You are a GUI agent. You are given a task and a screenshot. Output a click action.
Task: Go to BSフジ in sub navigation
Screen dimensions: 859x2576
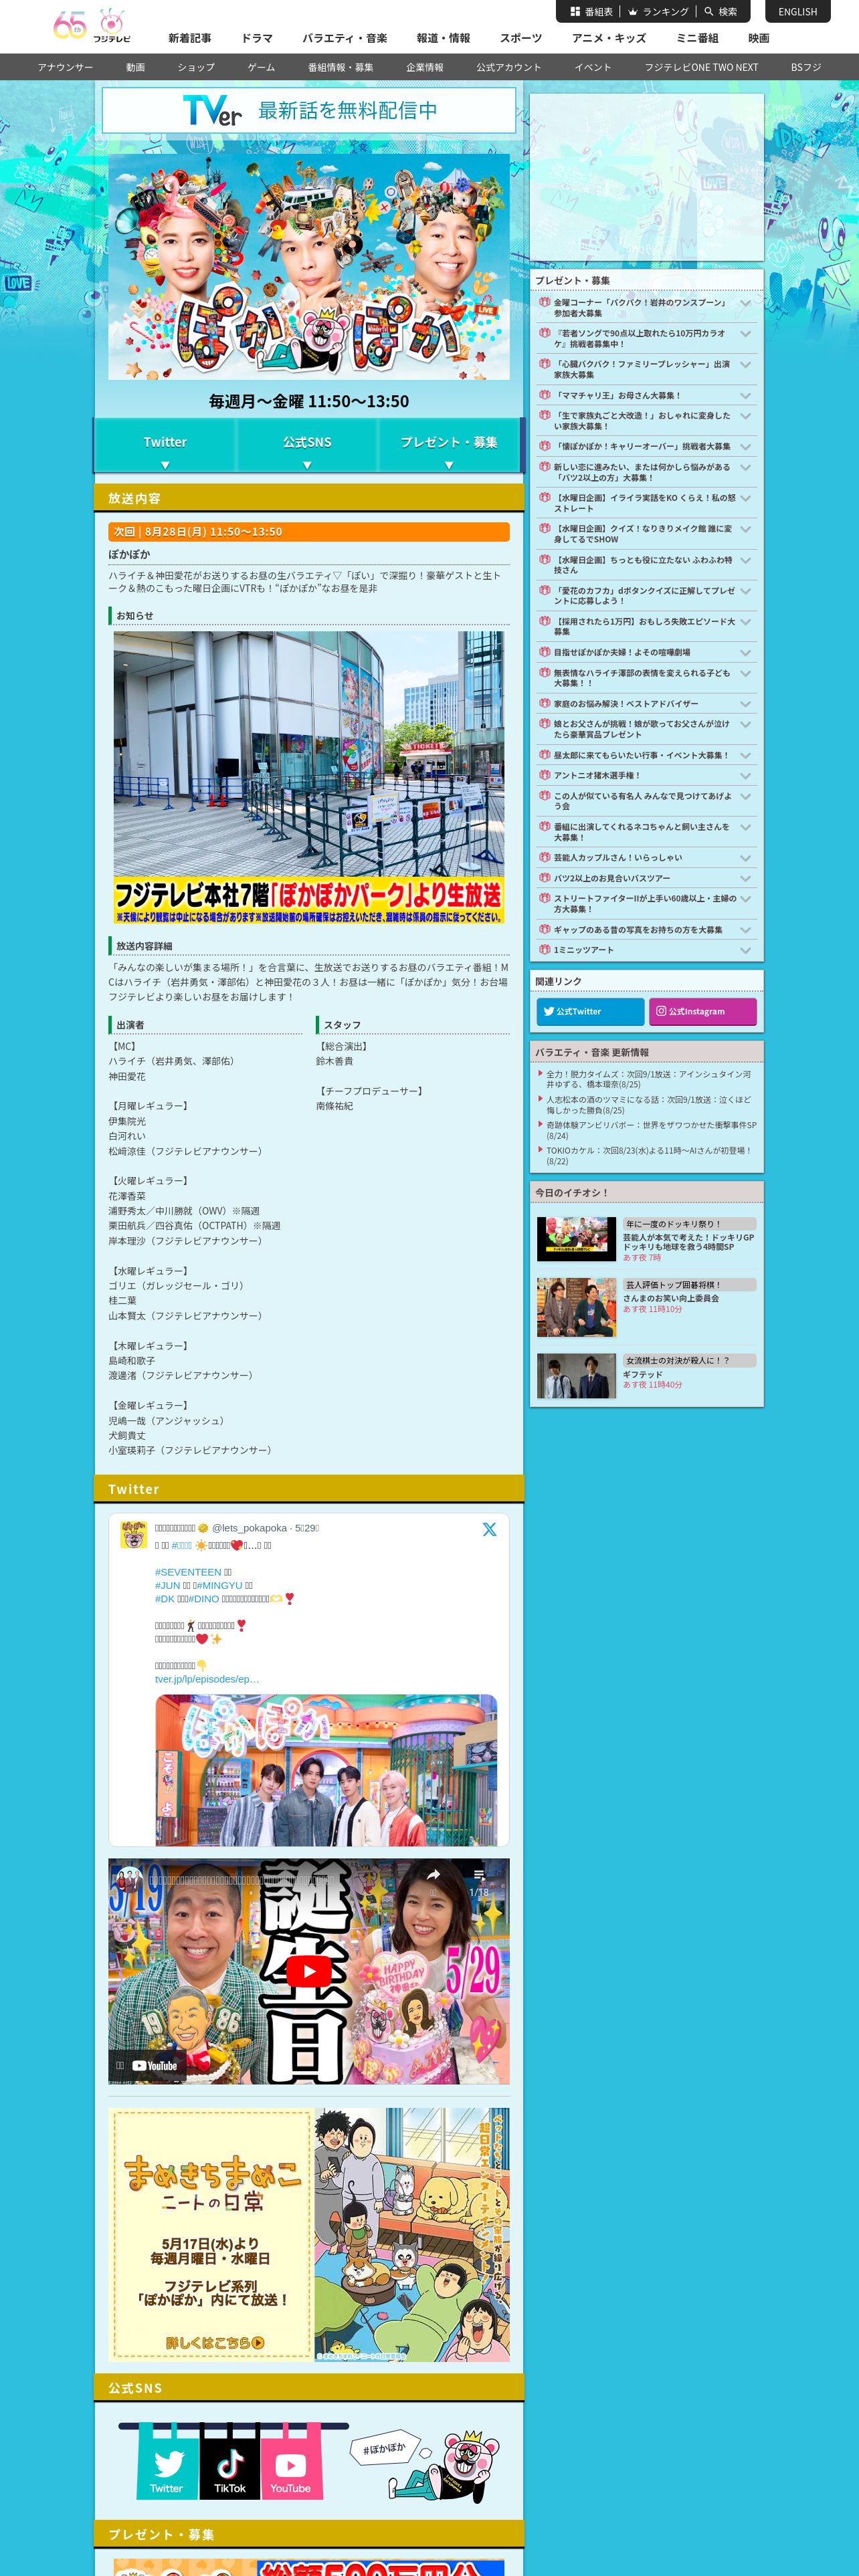pos(806,67)
